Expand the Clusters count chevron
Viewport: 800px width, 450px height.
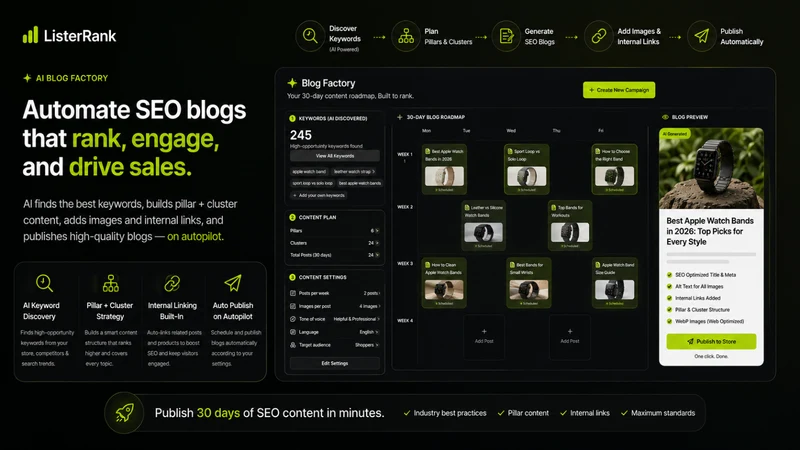point(377,243)
